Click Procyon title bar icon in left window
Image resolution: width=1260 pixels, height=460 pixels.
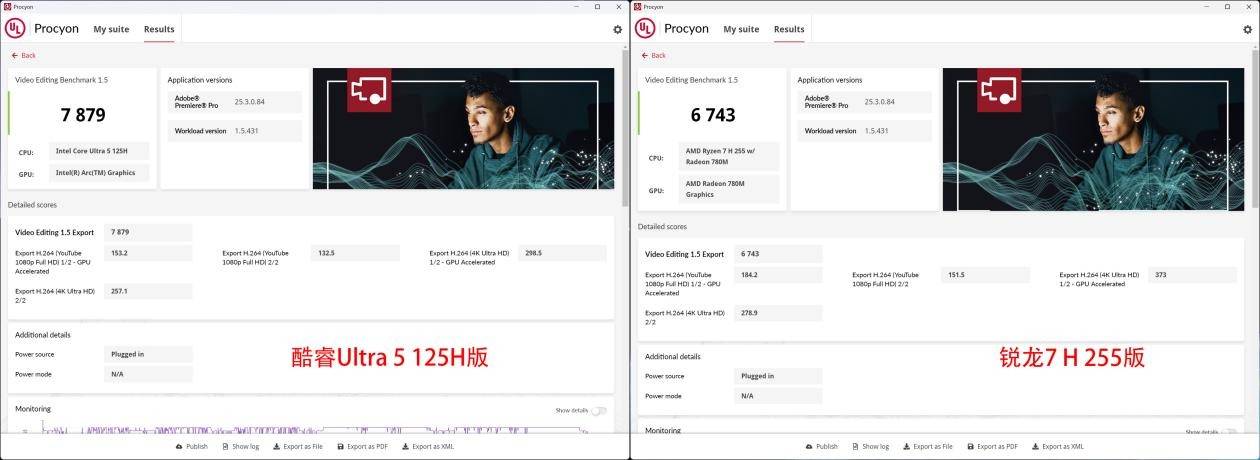(7, 6)
